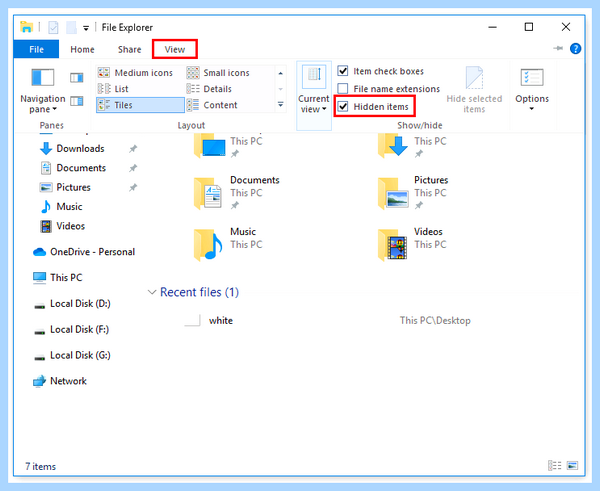The image size is (600, 491).
Task: Unpin Pictures using its sidebar pin icon
Action: (133, 187)
